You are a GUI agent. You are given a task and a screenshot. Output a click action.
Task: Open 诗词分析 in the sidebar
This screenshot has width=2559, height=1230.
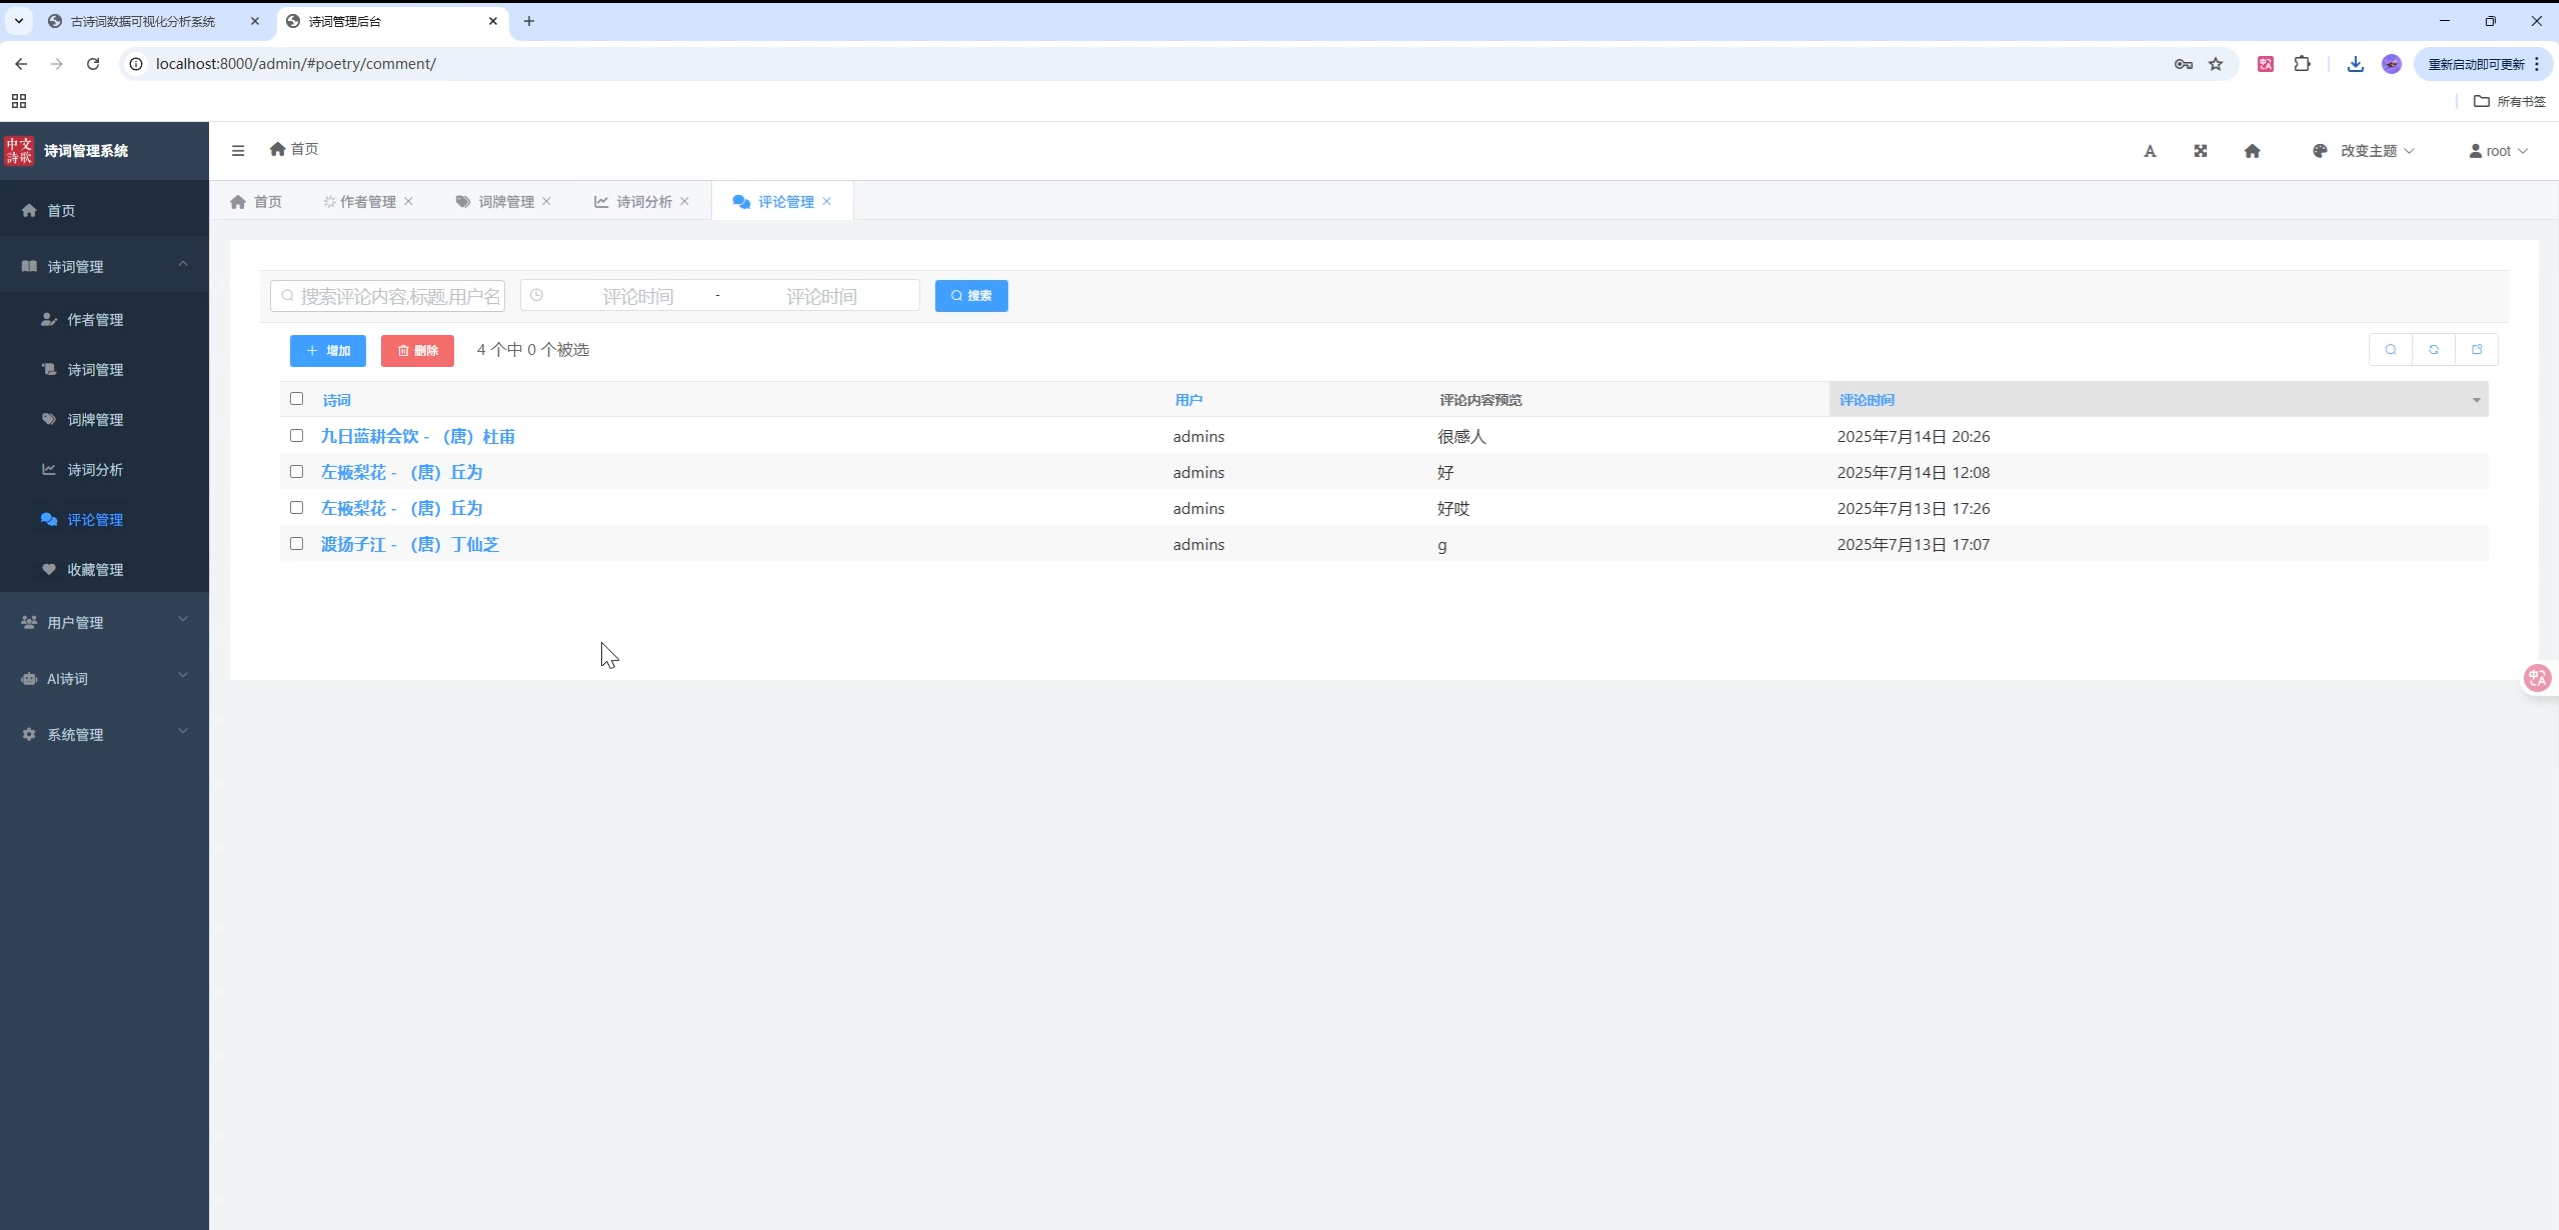click(x=104, y=470)
